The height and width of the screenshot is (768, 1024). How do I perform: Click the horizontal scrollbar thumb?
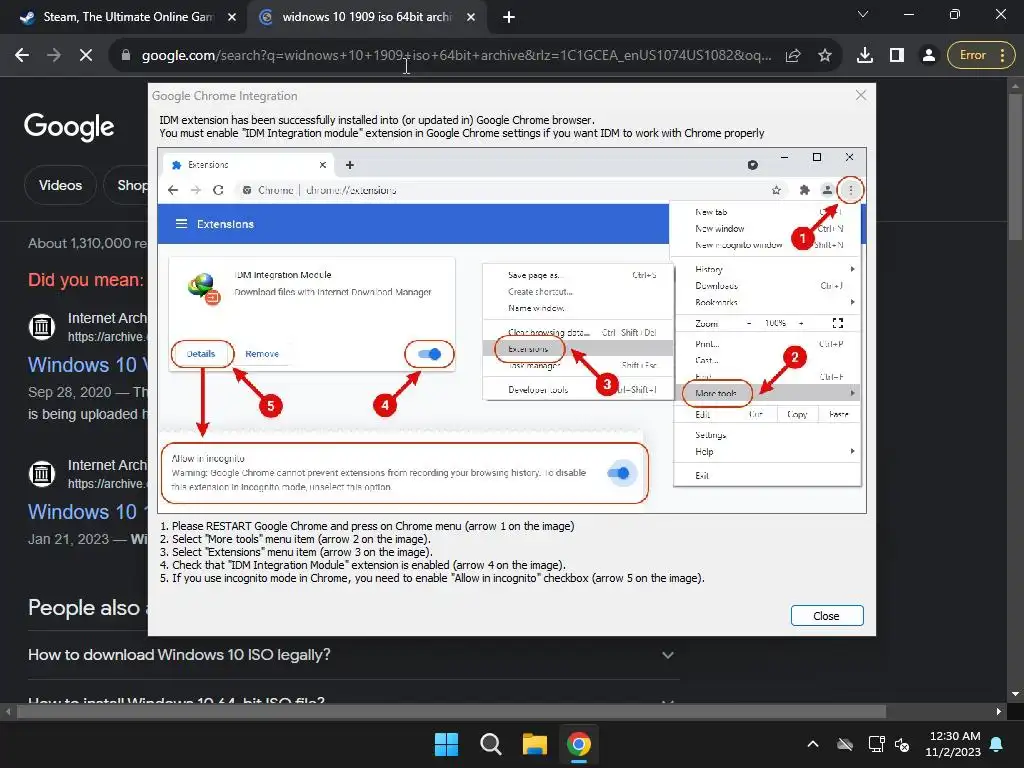(451, 711)
